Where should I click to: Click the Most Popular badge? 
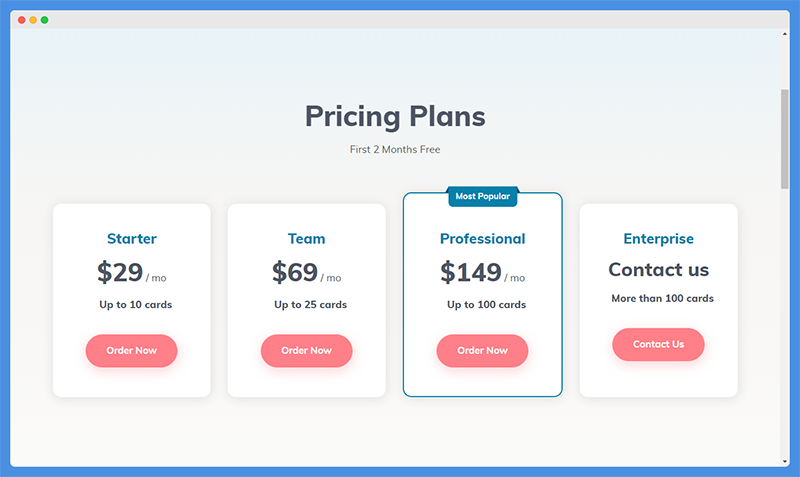pos(483,196)
